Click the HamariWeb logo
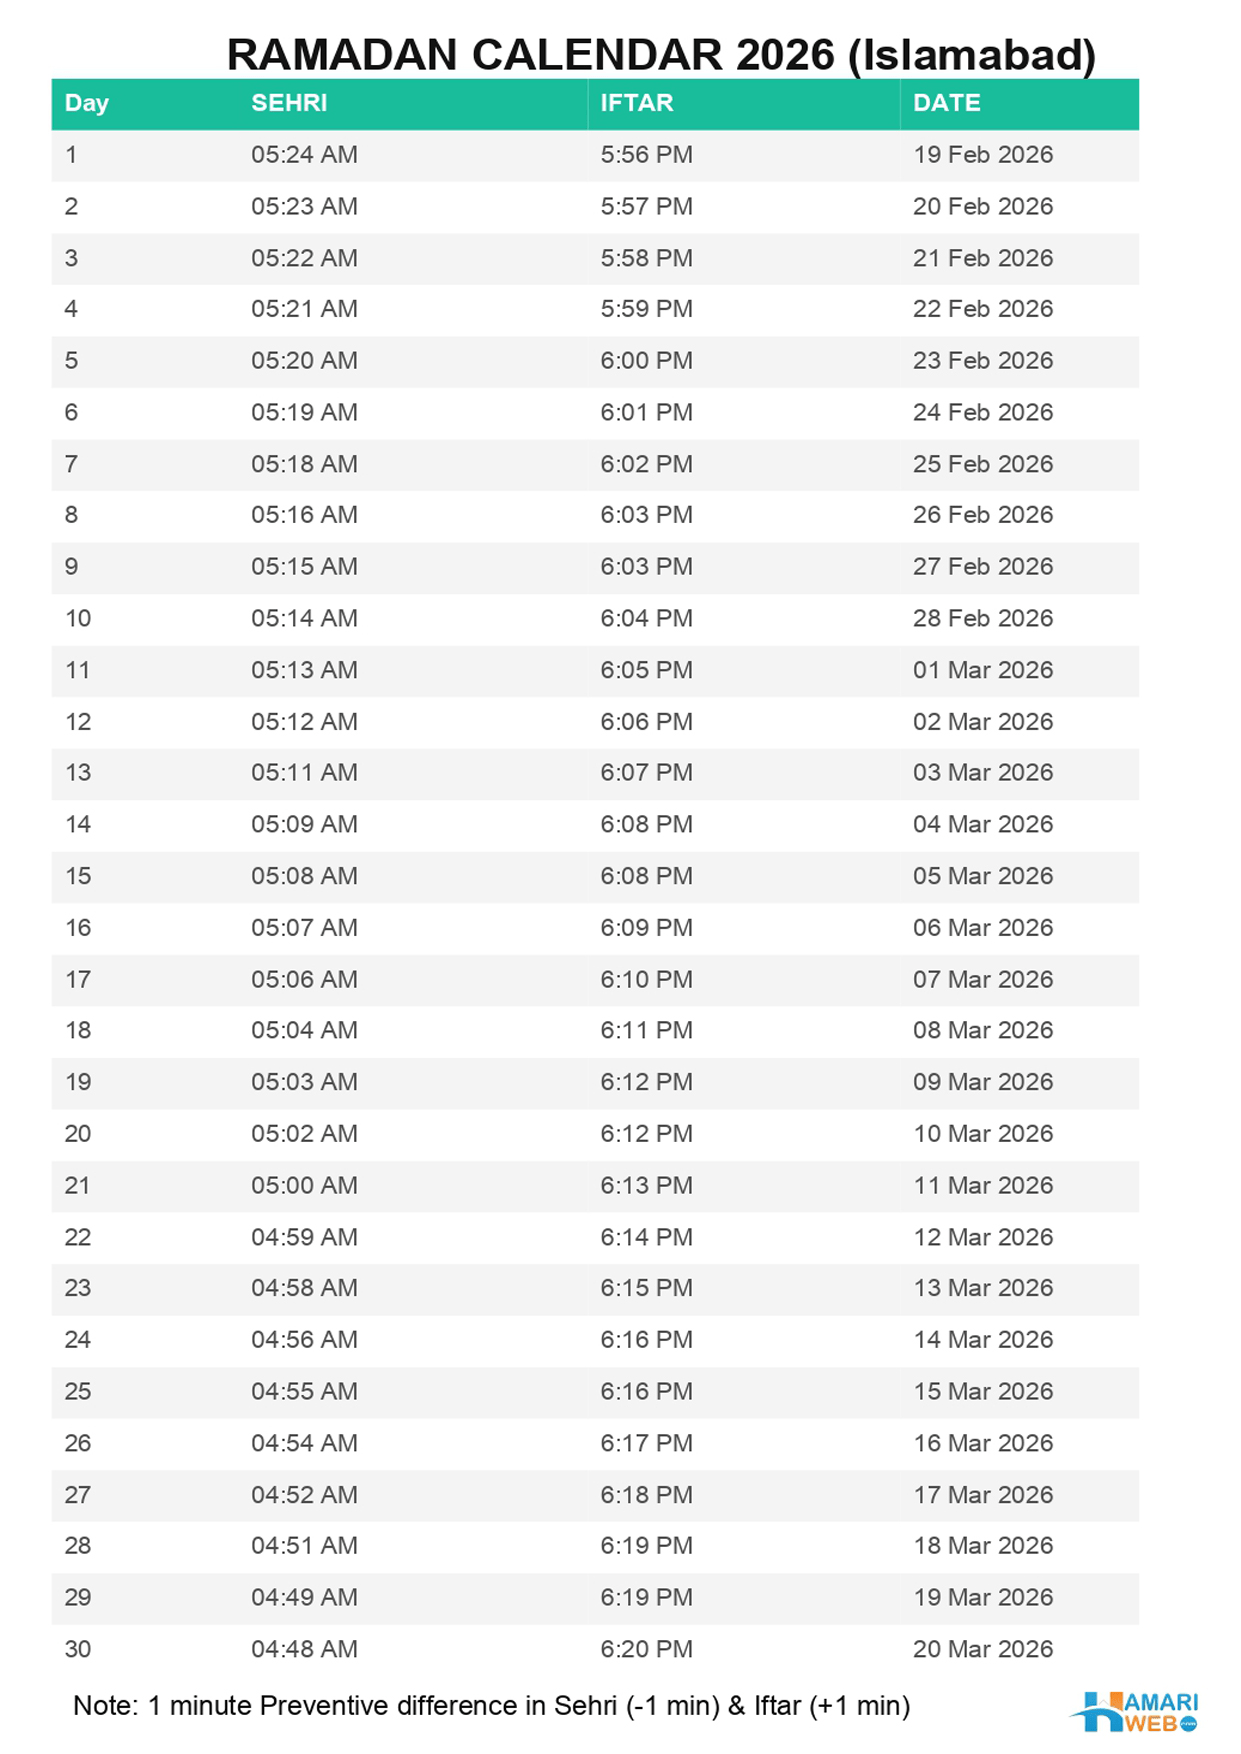The image size is (1241, 1754). click(x=1134, y=1711)
